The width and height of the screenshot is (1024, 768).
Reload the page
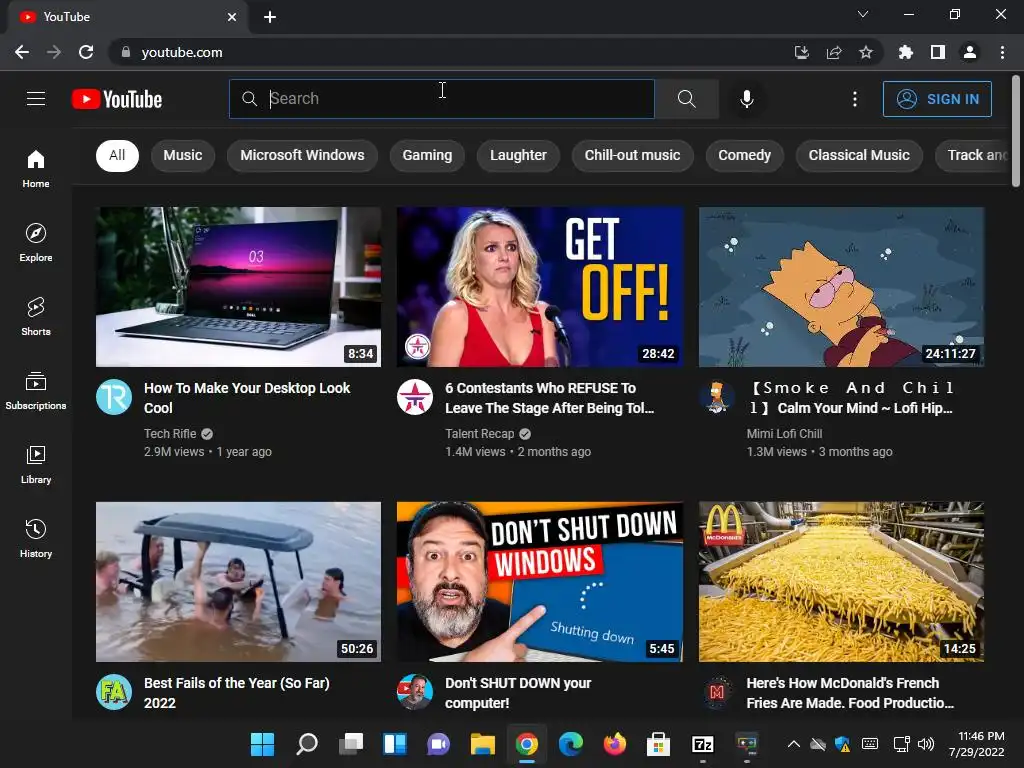tap(86, 52)
